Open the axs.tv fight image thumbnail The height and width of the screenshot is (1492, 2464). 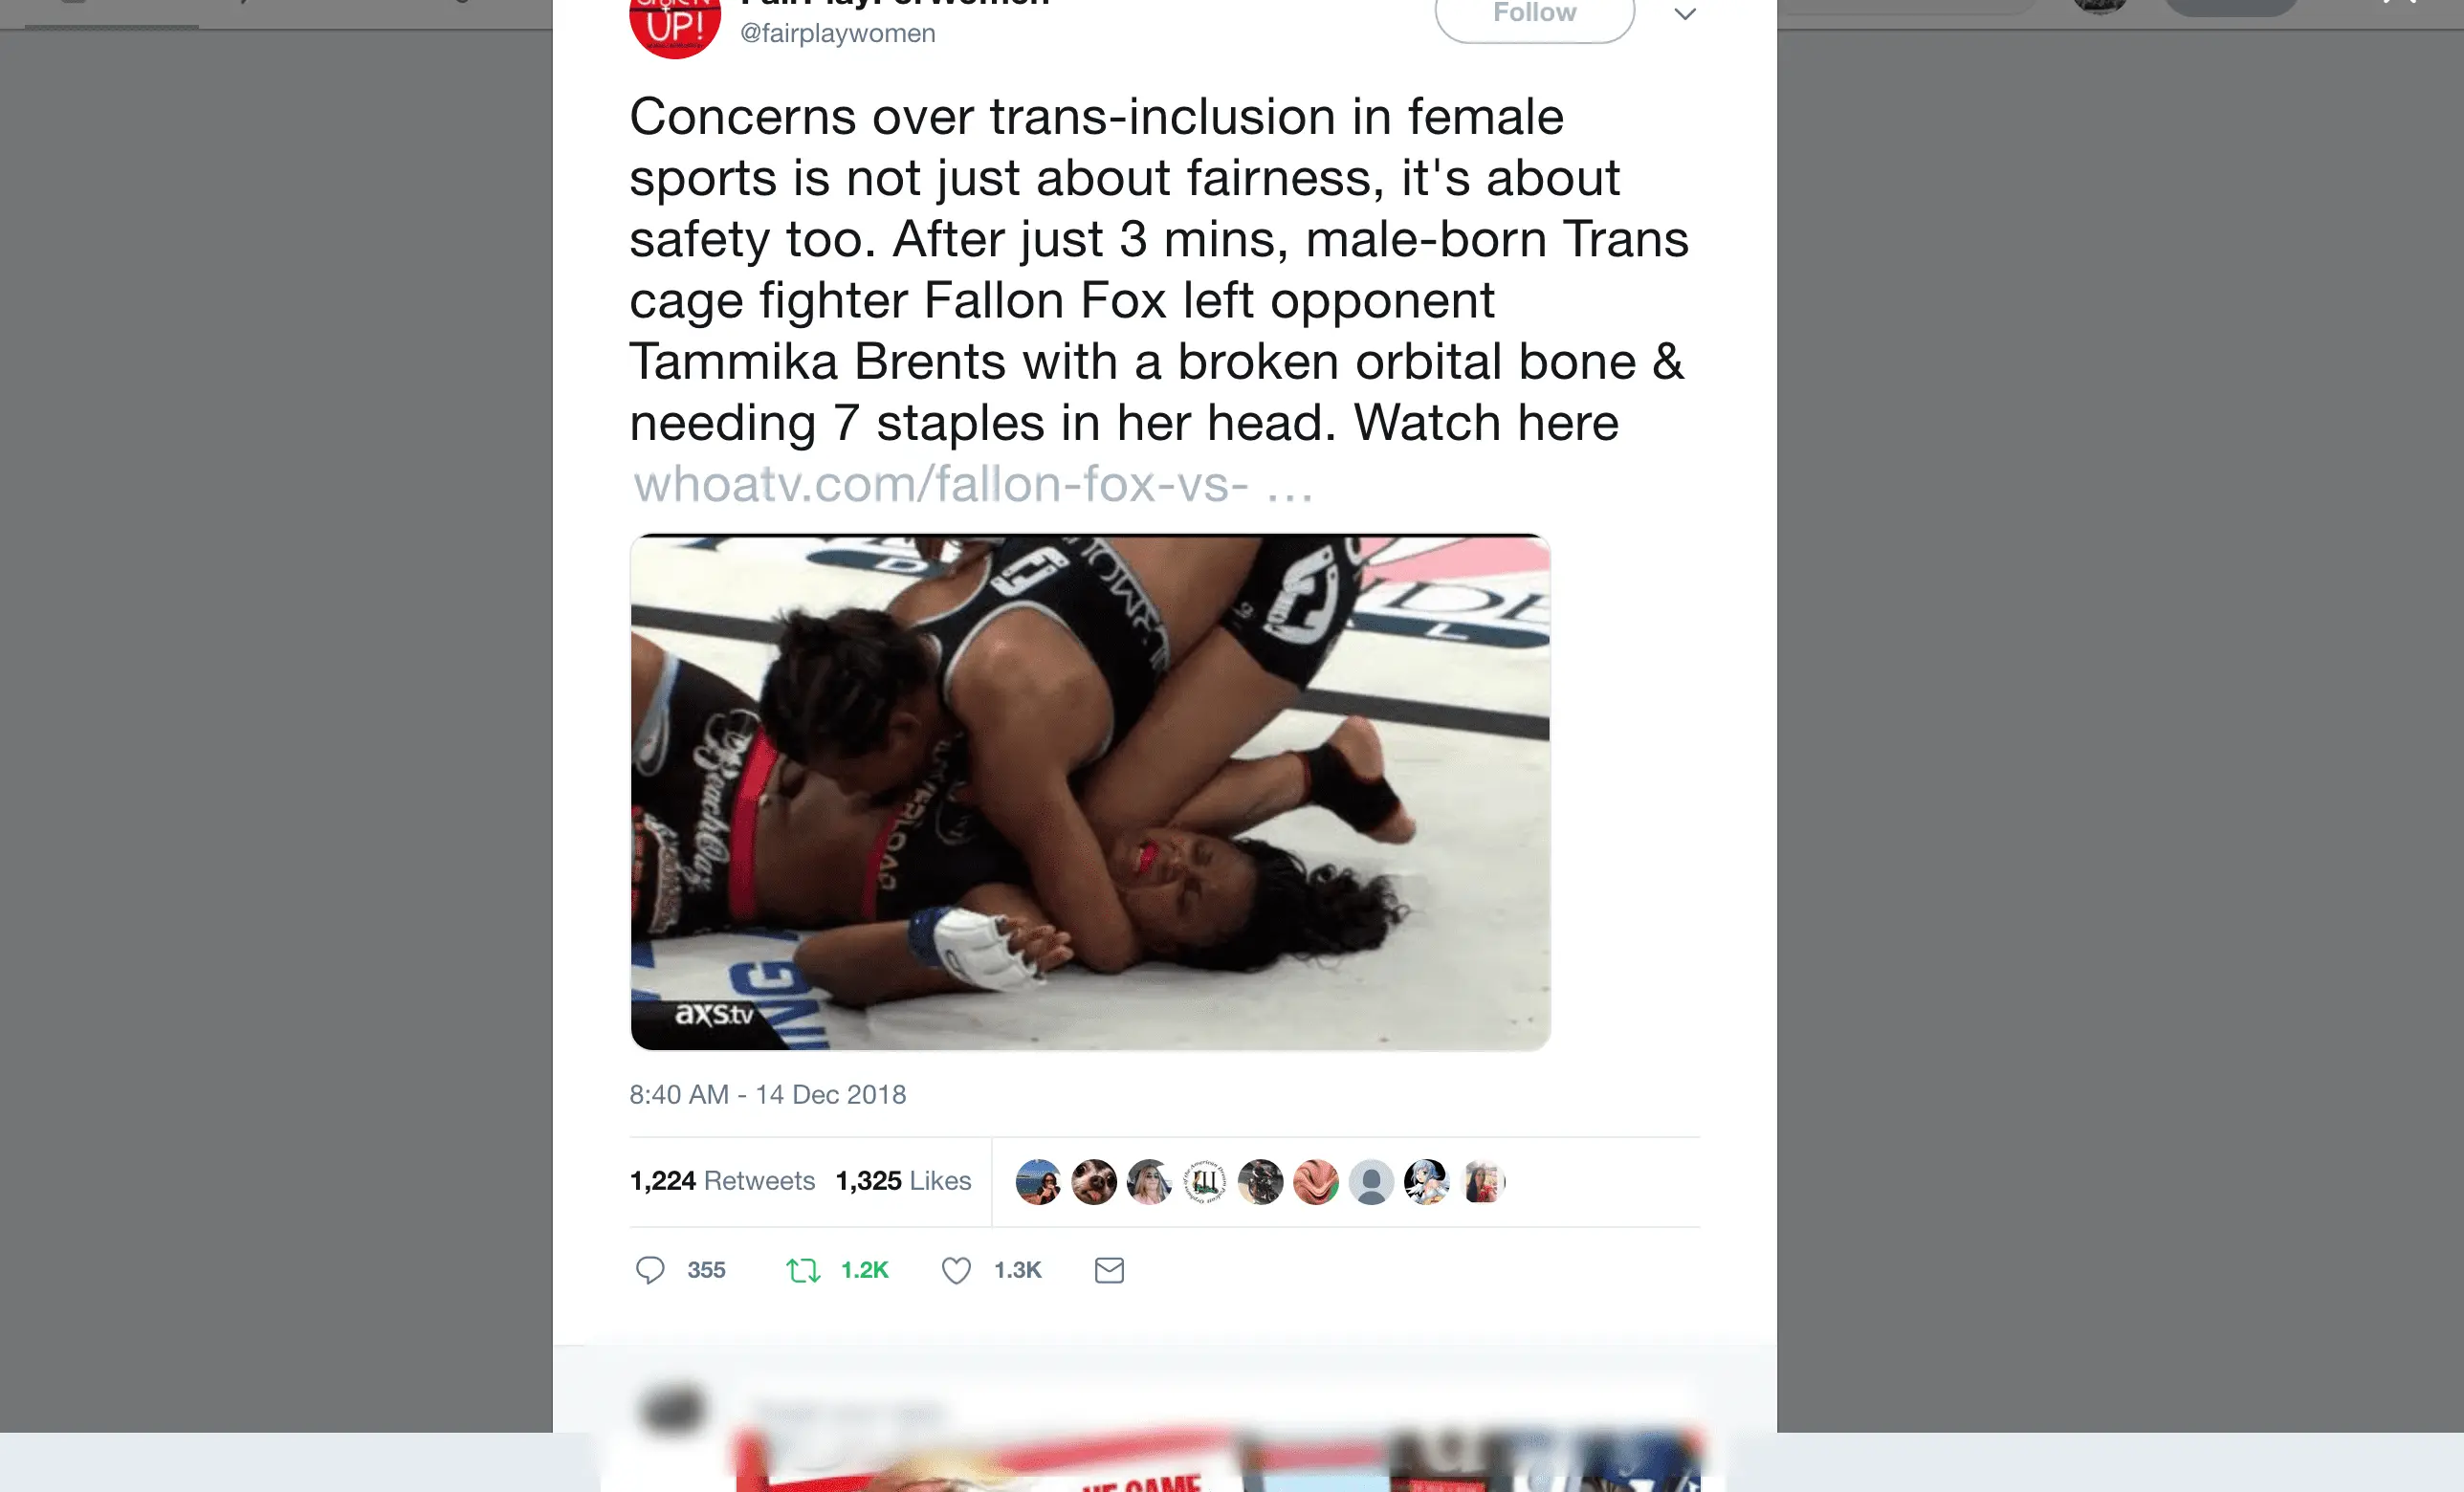(x=1090, y=792)
